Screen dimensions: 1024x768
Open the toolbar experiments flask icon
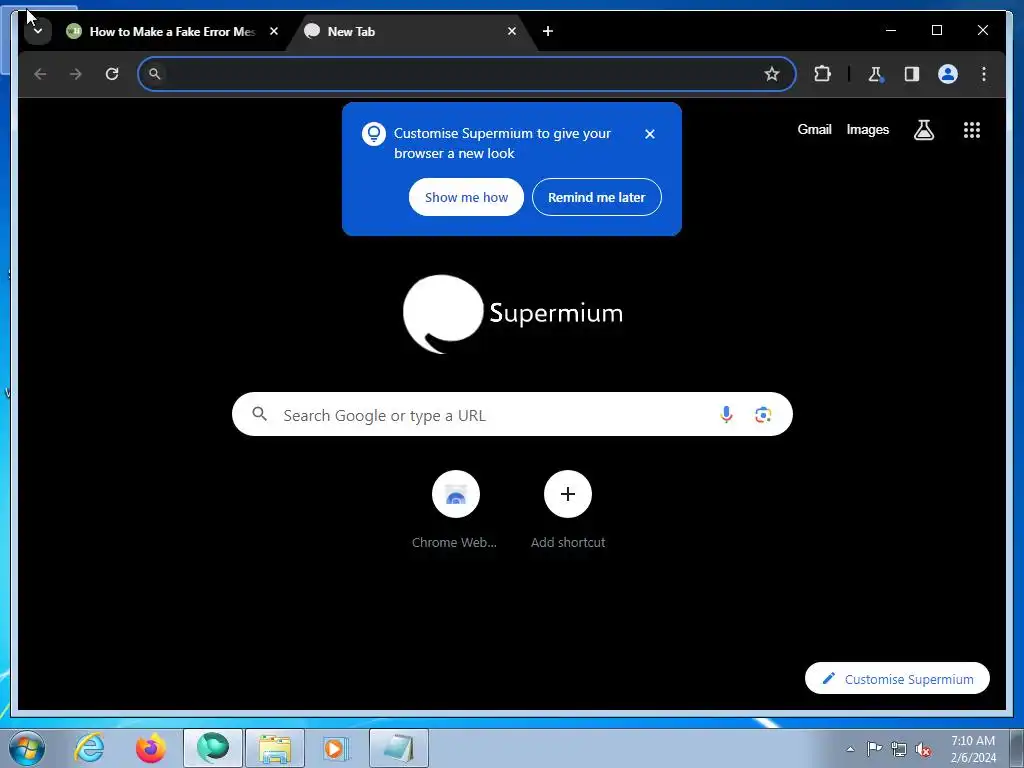pyautogui.click(x=876, y=74)
